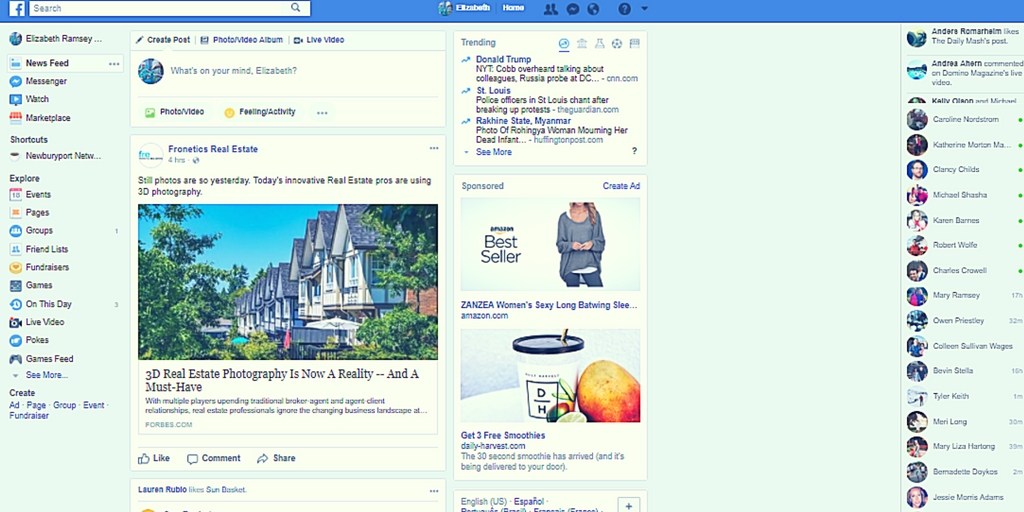Click the Games Feed controller icon
This screenshot has height=512, width=1024.
click(x=16, y=359)
